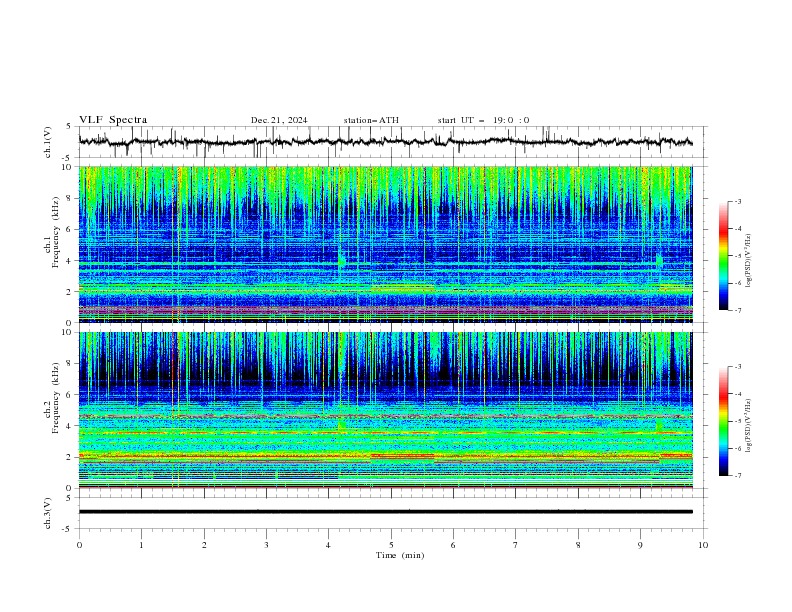792x612 pixels.
Task: Click the ch.1 signal burst near minute 9.3
Action: (x=659, y=262)
